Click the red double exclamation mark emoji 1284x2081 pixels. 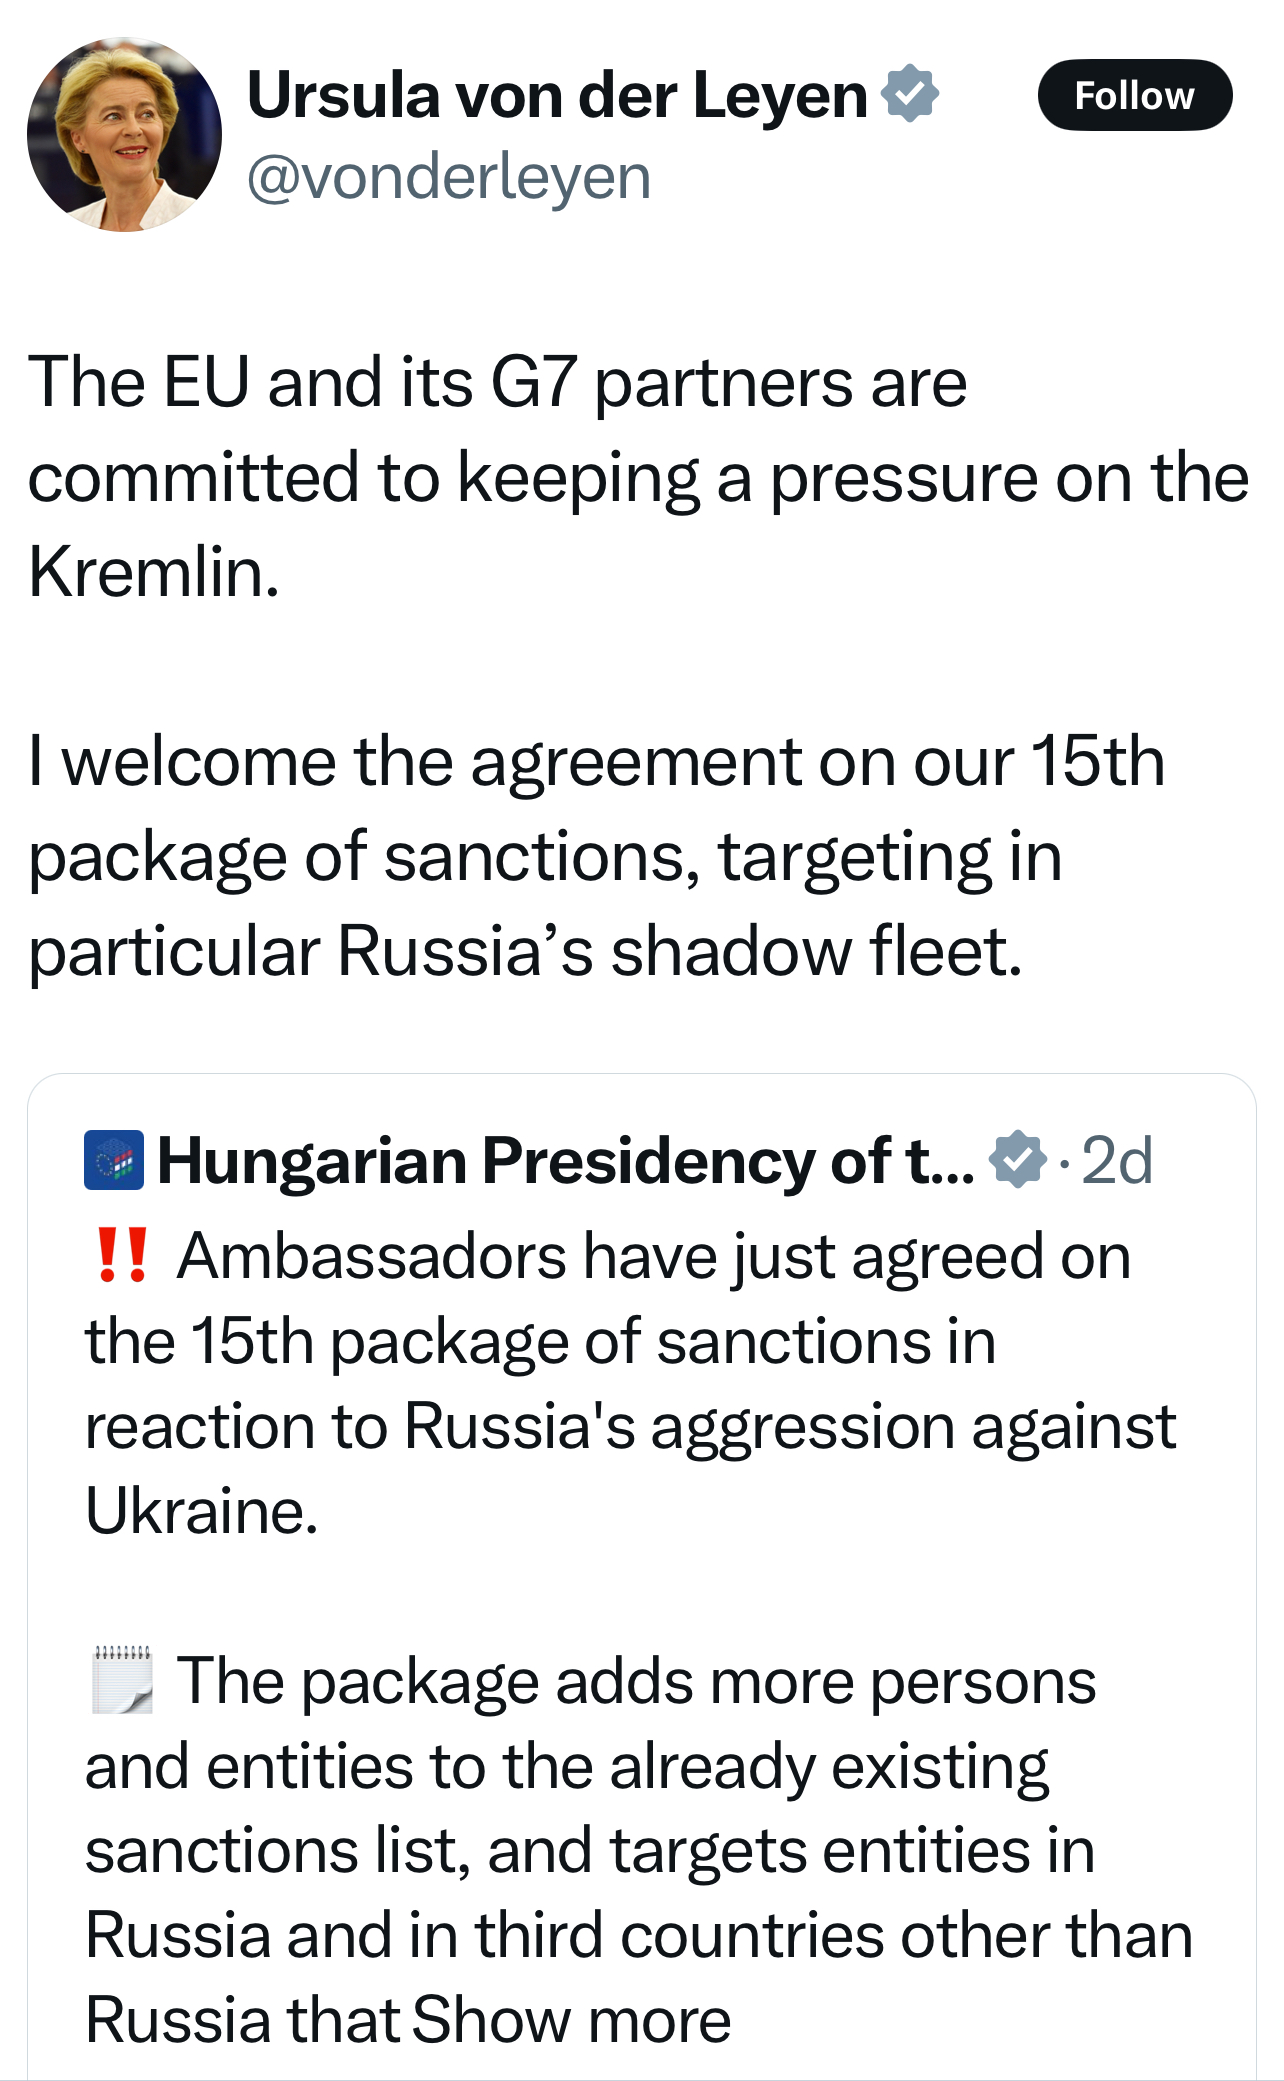(120, 1256)
